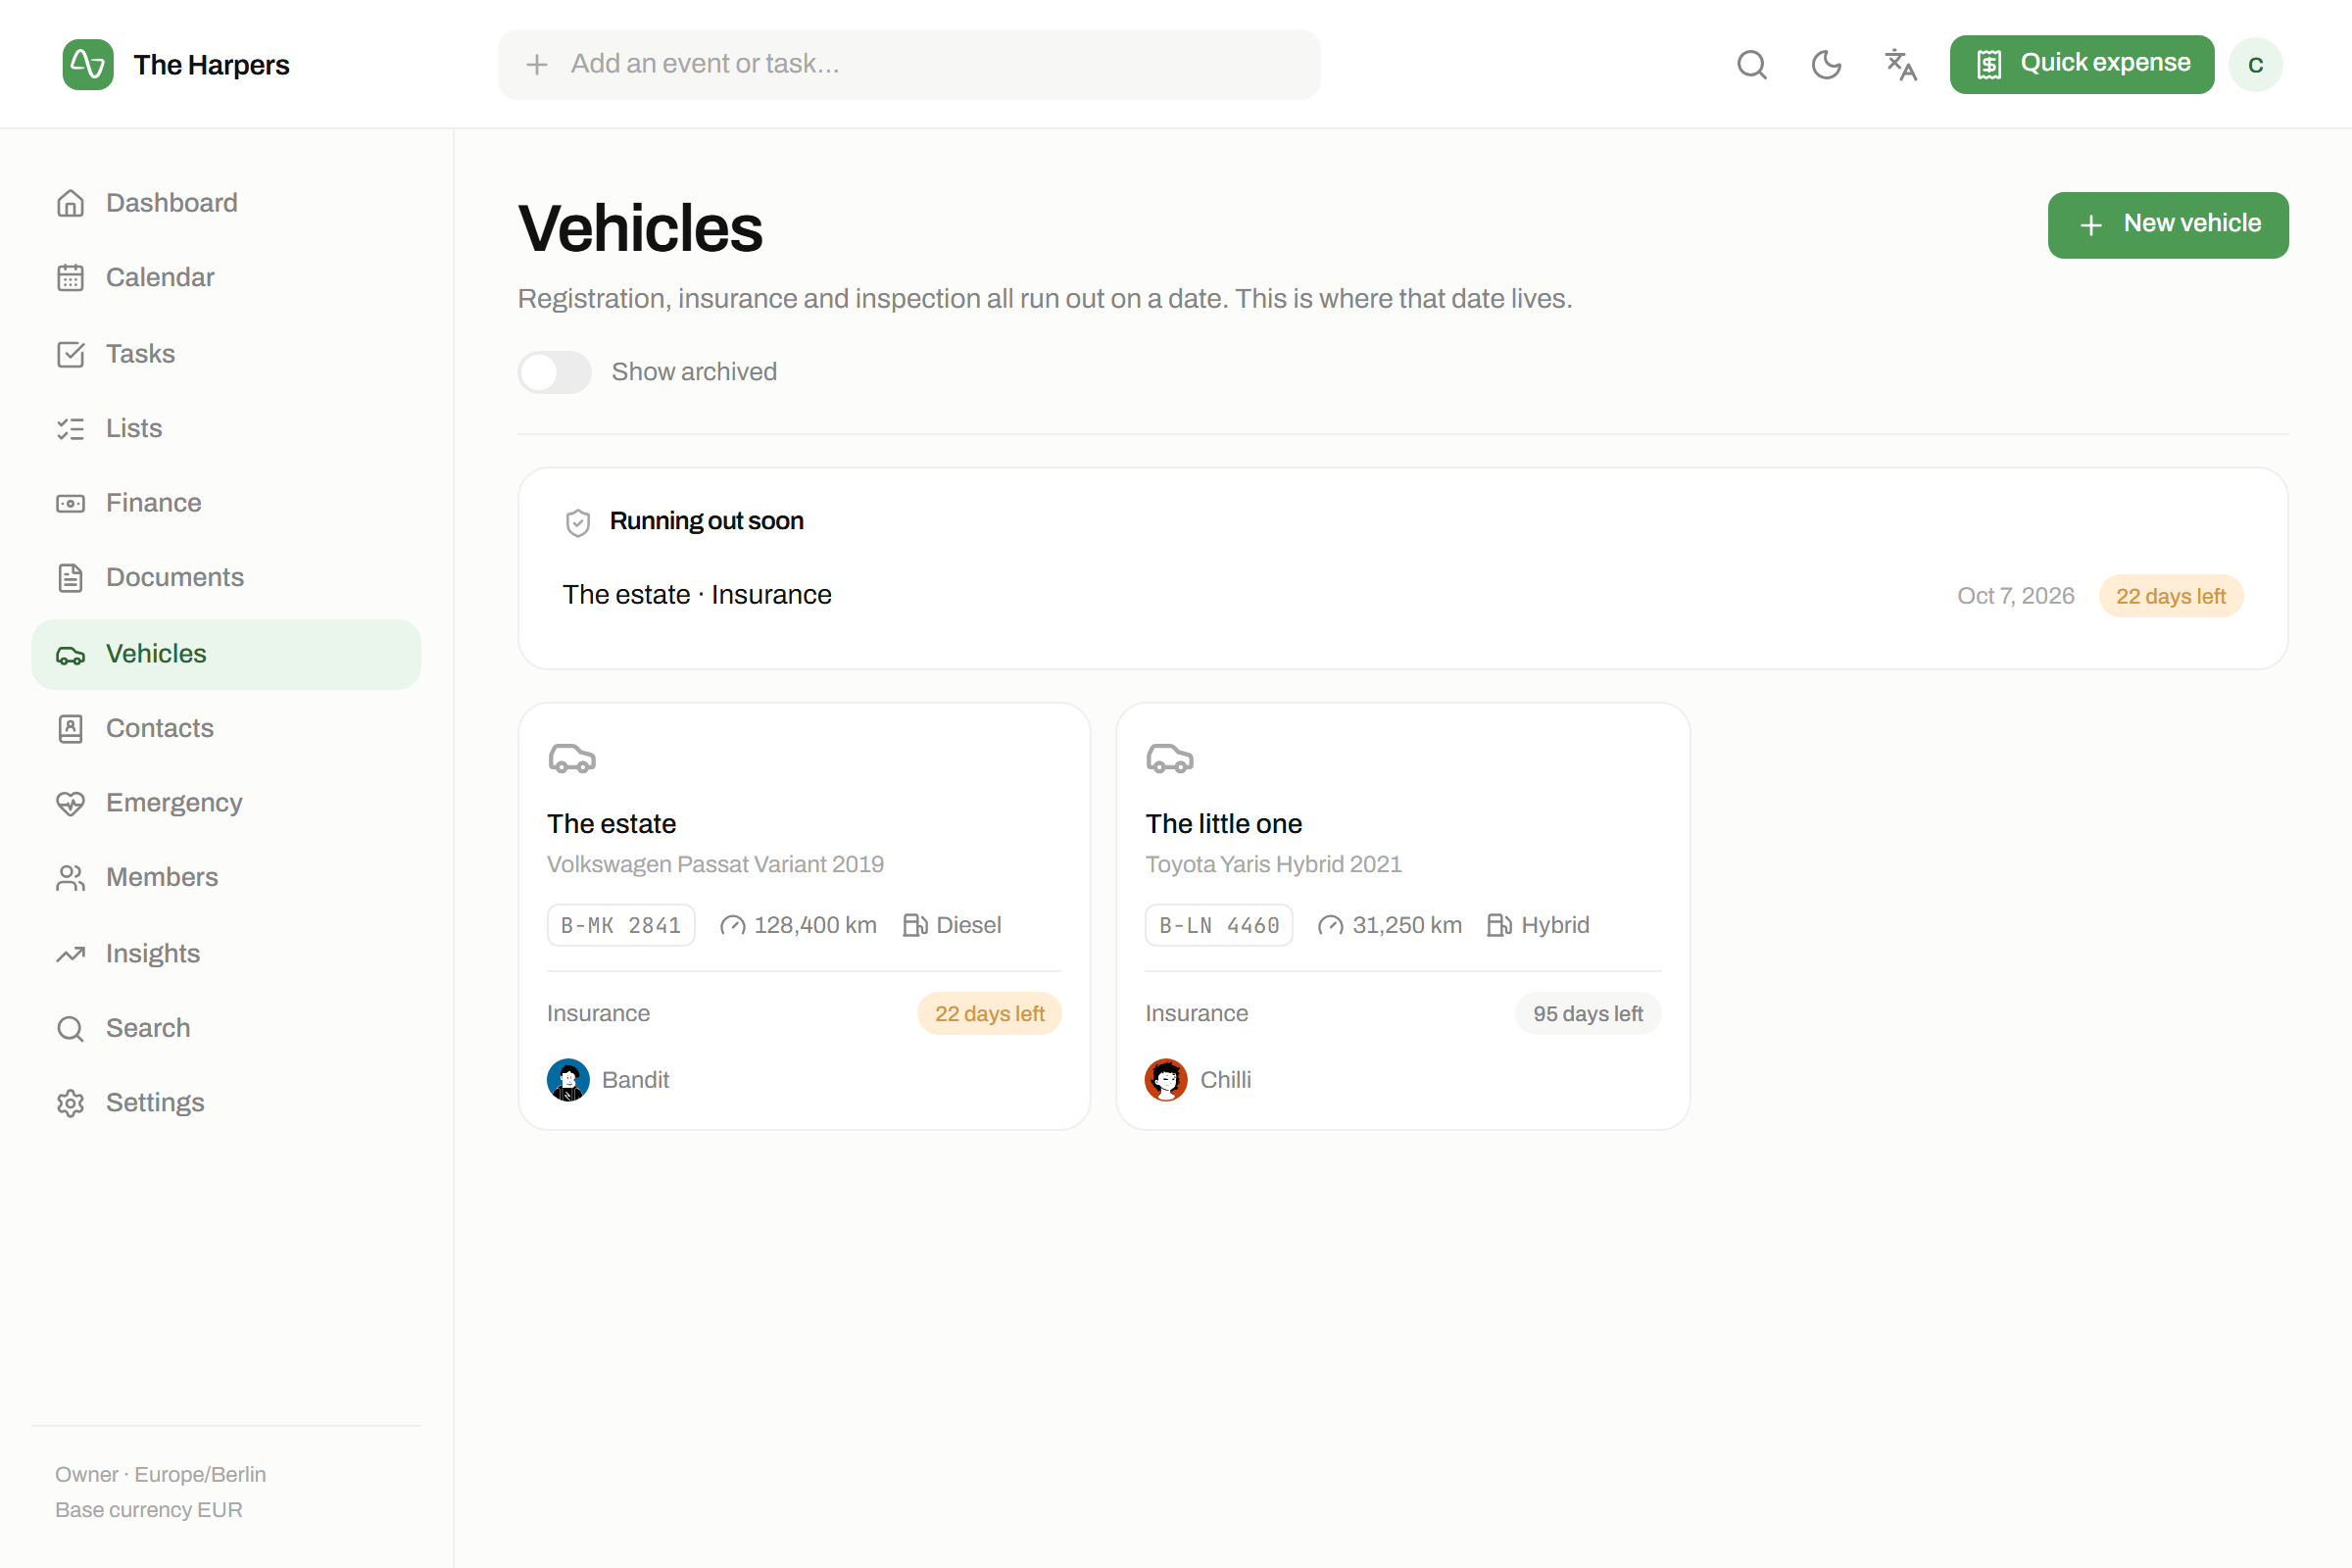Open Insights from the sidebar

coord(226,954)
